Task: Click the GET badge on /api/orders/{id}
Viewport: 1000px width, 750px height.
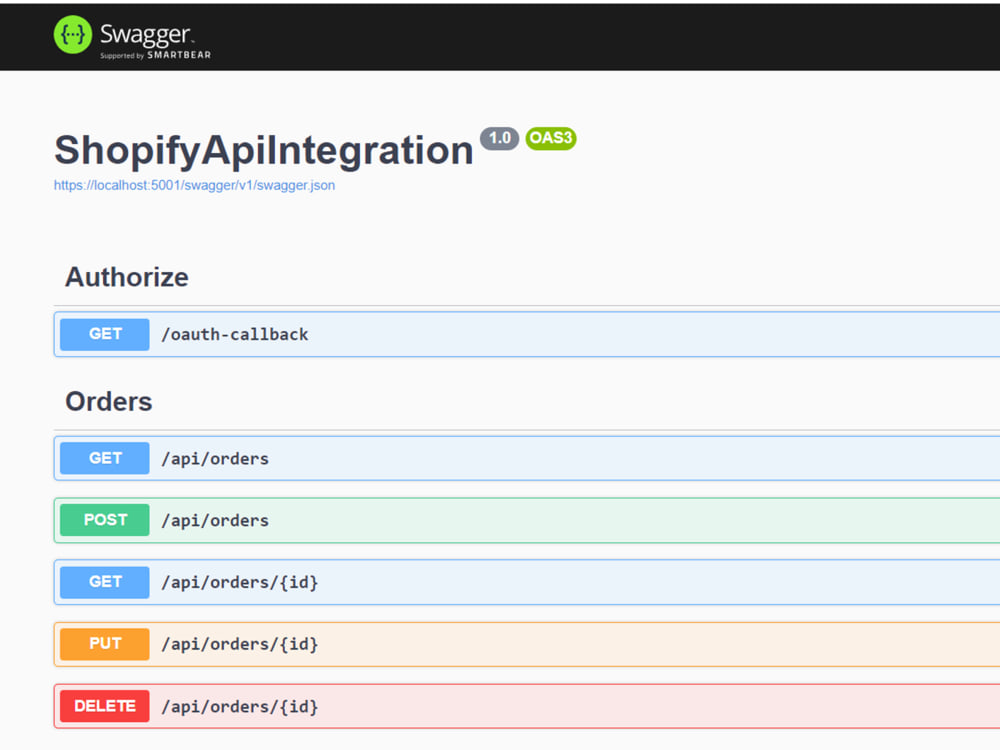Action: click(x=103, y=582)
